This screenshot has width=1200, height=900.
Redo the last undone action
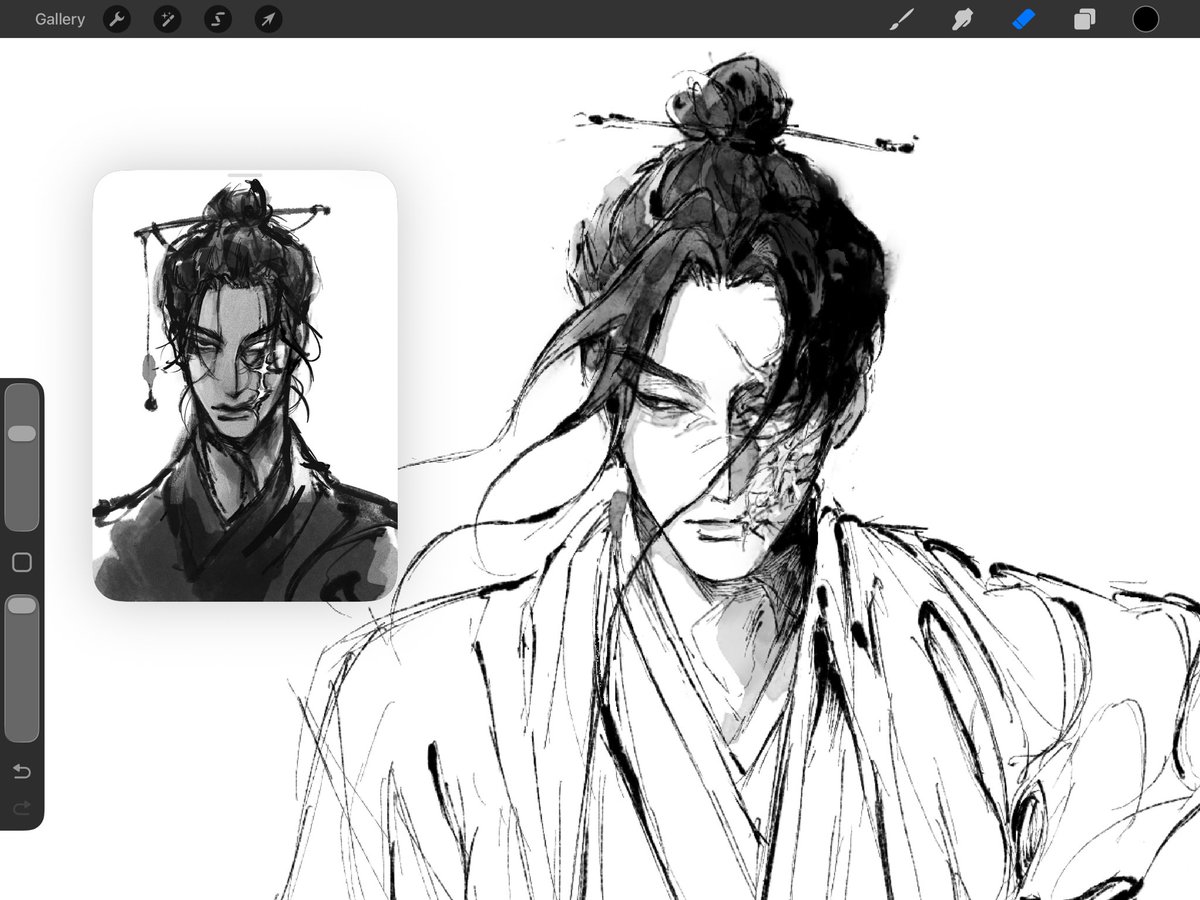21,808
